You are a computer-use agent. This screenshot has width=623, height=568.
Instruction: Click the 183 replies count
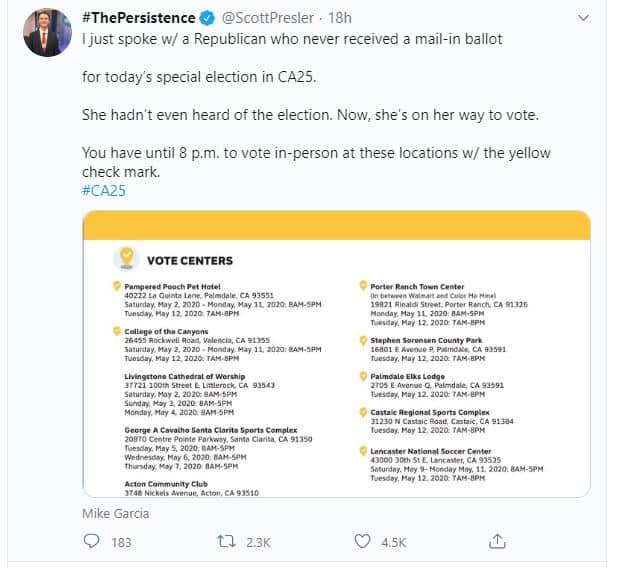[122, 542]
